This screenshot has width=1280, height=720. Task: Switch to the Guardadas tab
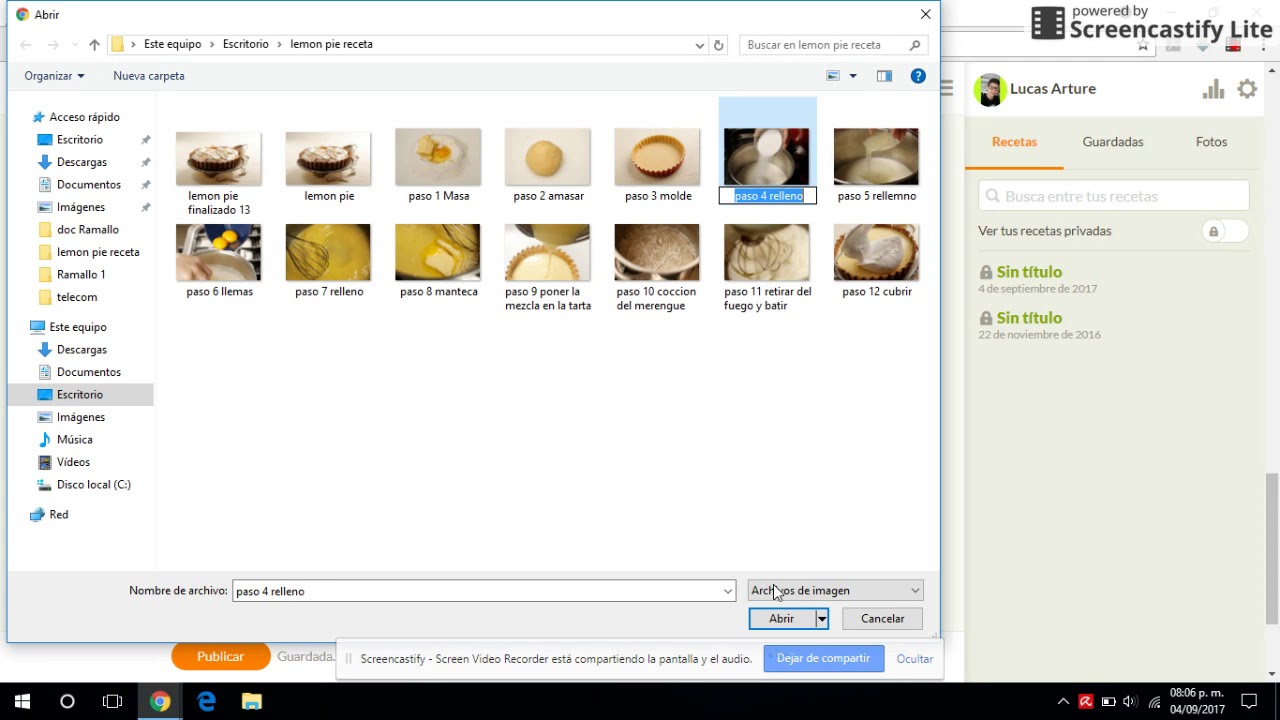pyautogui.click(x=1113, y=142)
